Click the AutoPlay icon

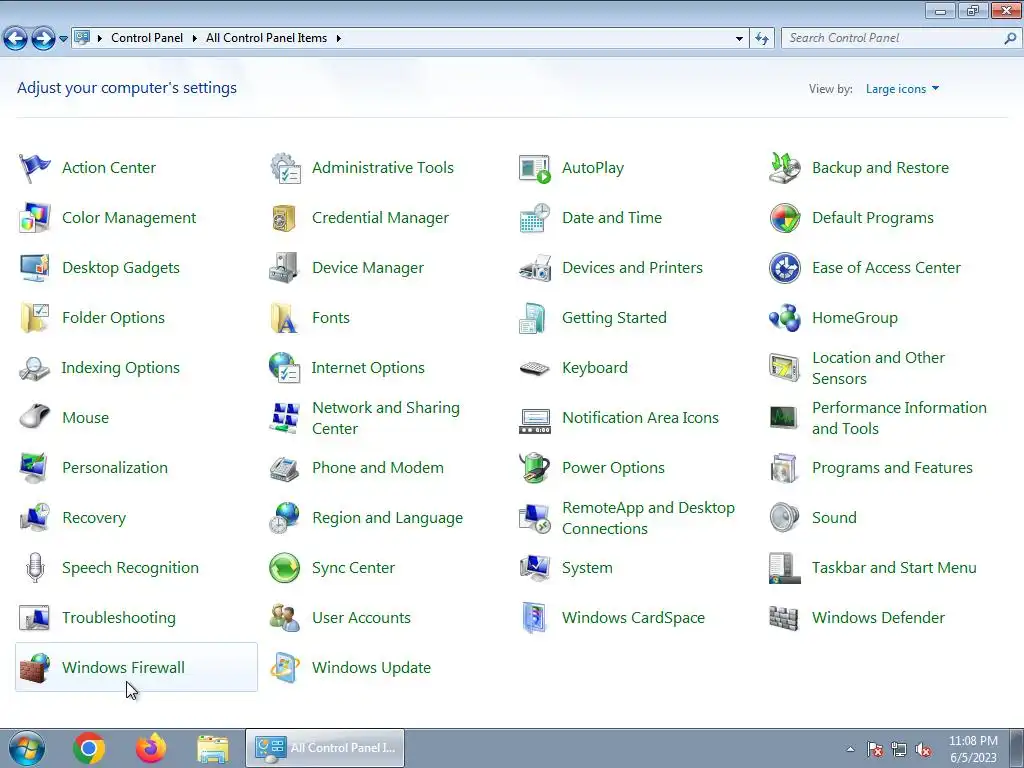(x=534, y=168)
